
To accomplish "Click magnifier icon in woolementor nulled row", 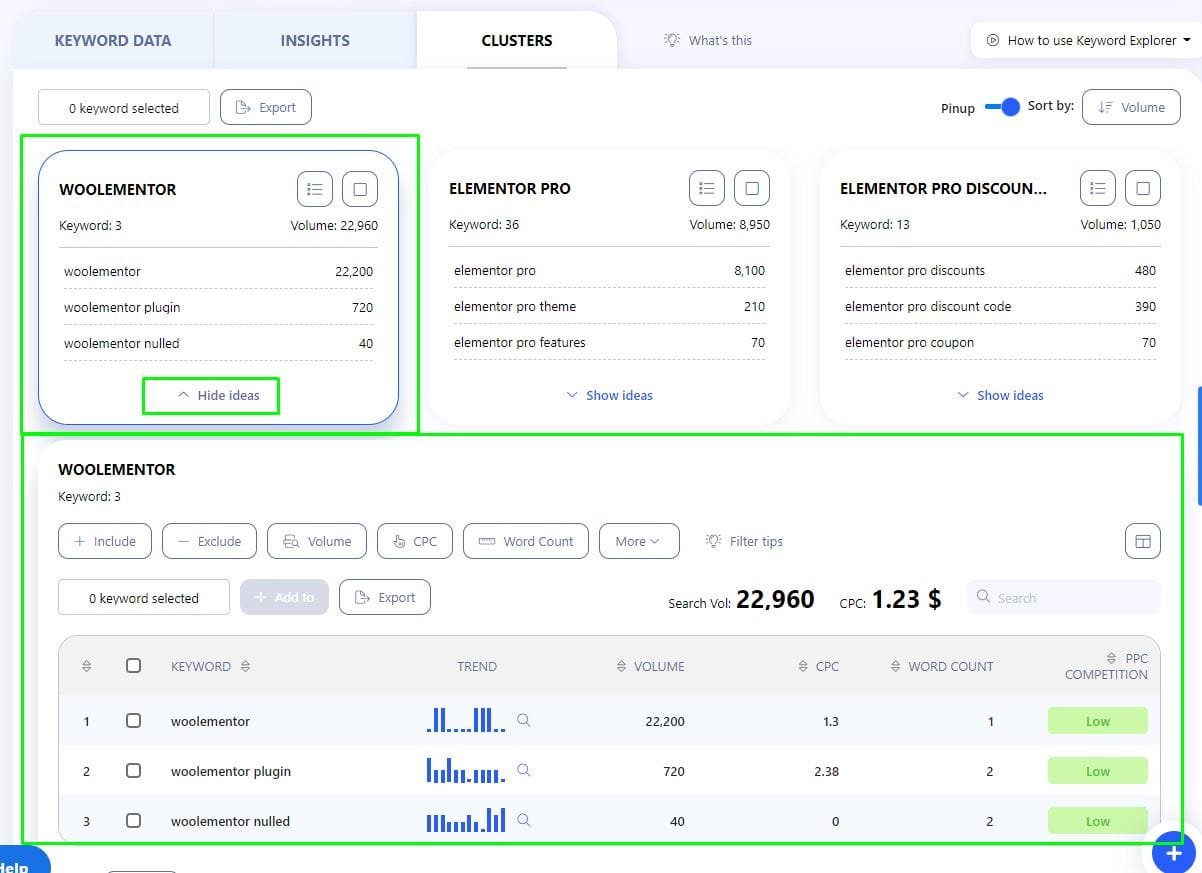I will [x=523, y=820].
